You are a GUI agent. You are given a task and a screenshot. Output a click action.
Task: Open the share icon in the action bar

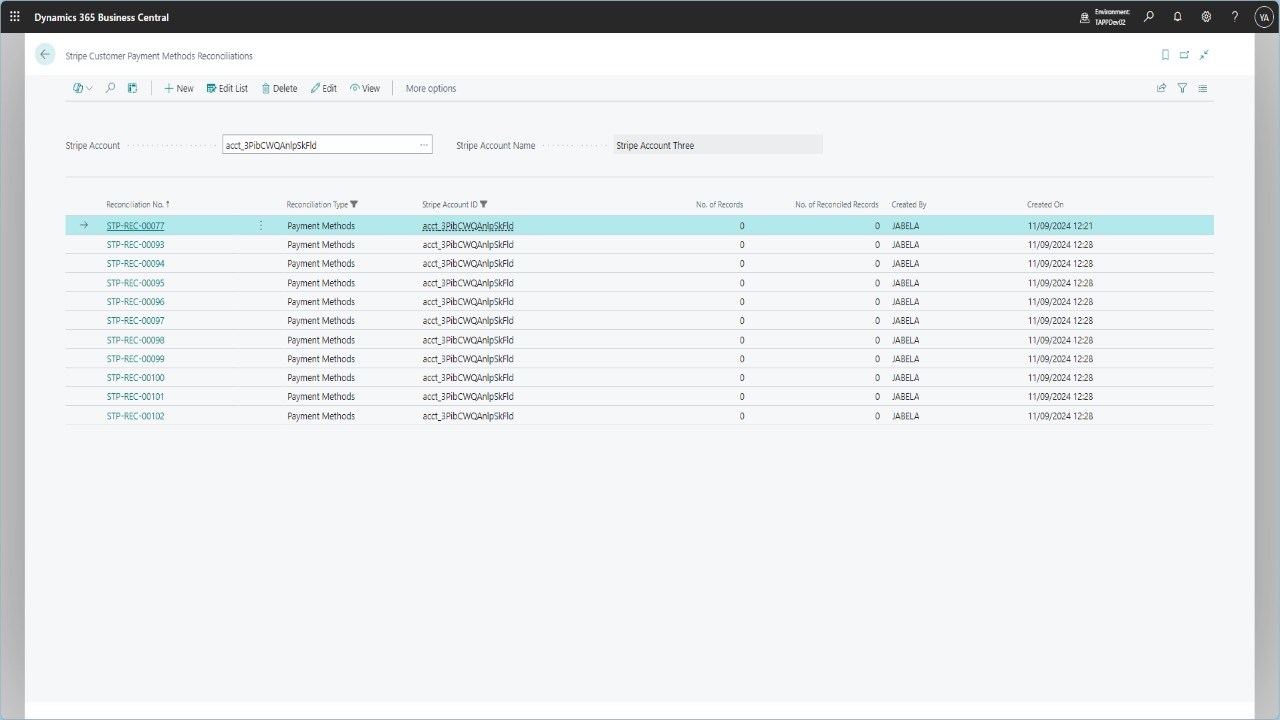[x=1161, y=88]
